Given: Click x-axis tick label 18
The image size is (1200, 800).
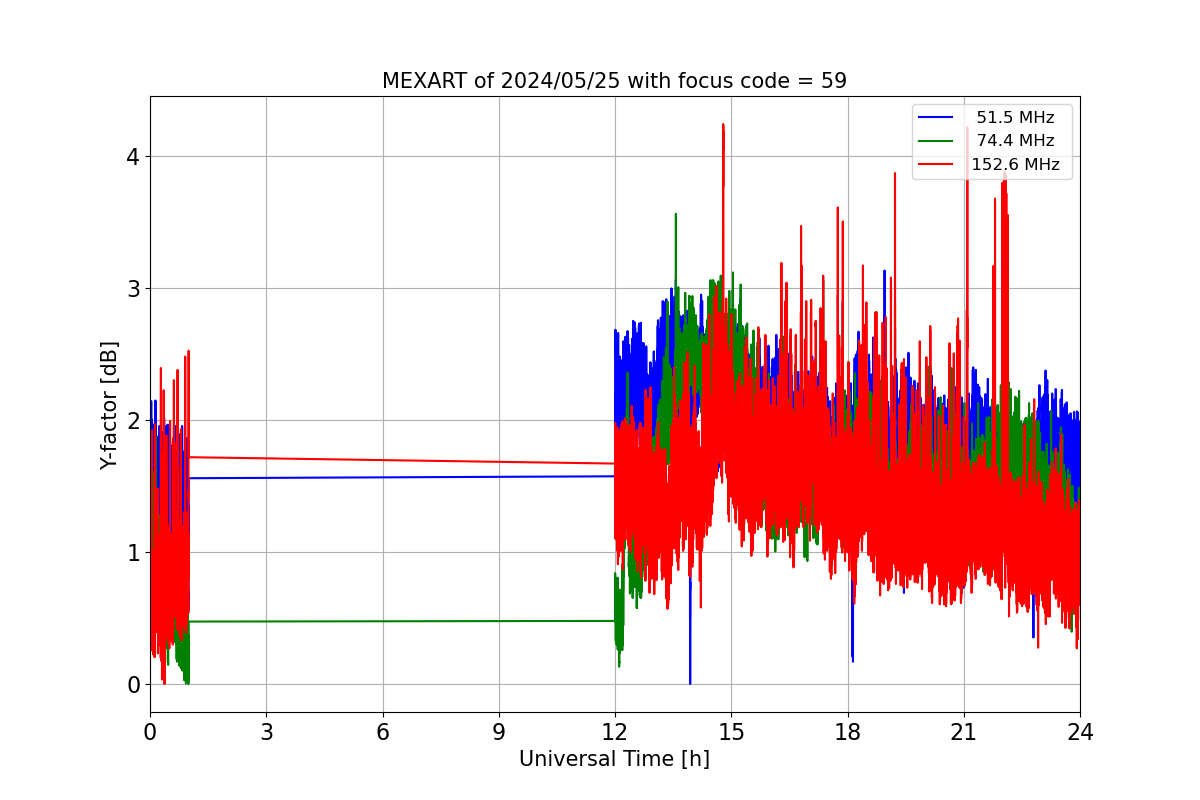Looking at the screenshot, I should pos(848,732).
